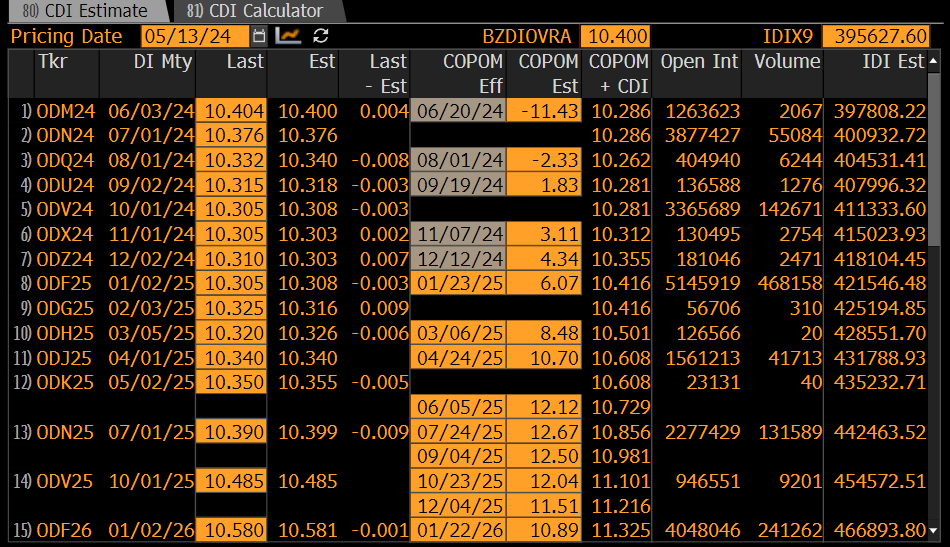Edit ODV25 Last price cell 10.485
Viewport: 950px width, 547px height.
(231, 482)
